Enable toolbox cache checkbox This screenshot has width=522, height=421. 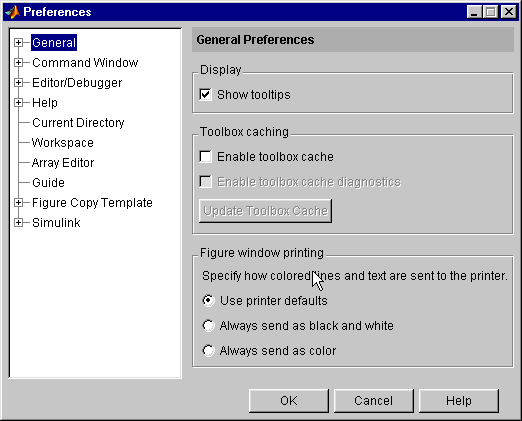coord(205,157)
